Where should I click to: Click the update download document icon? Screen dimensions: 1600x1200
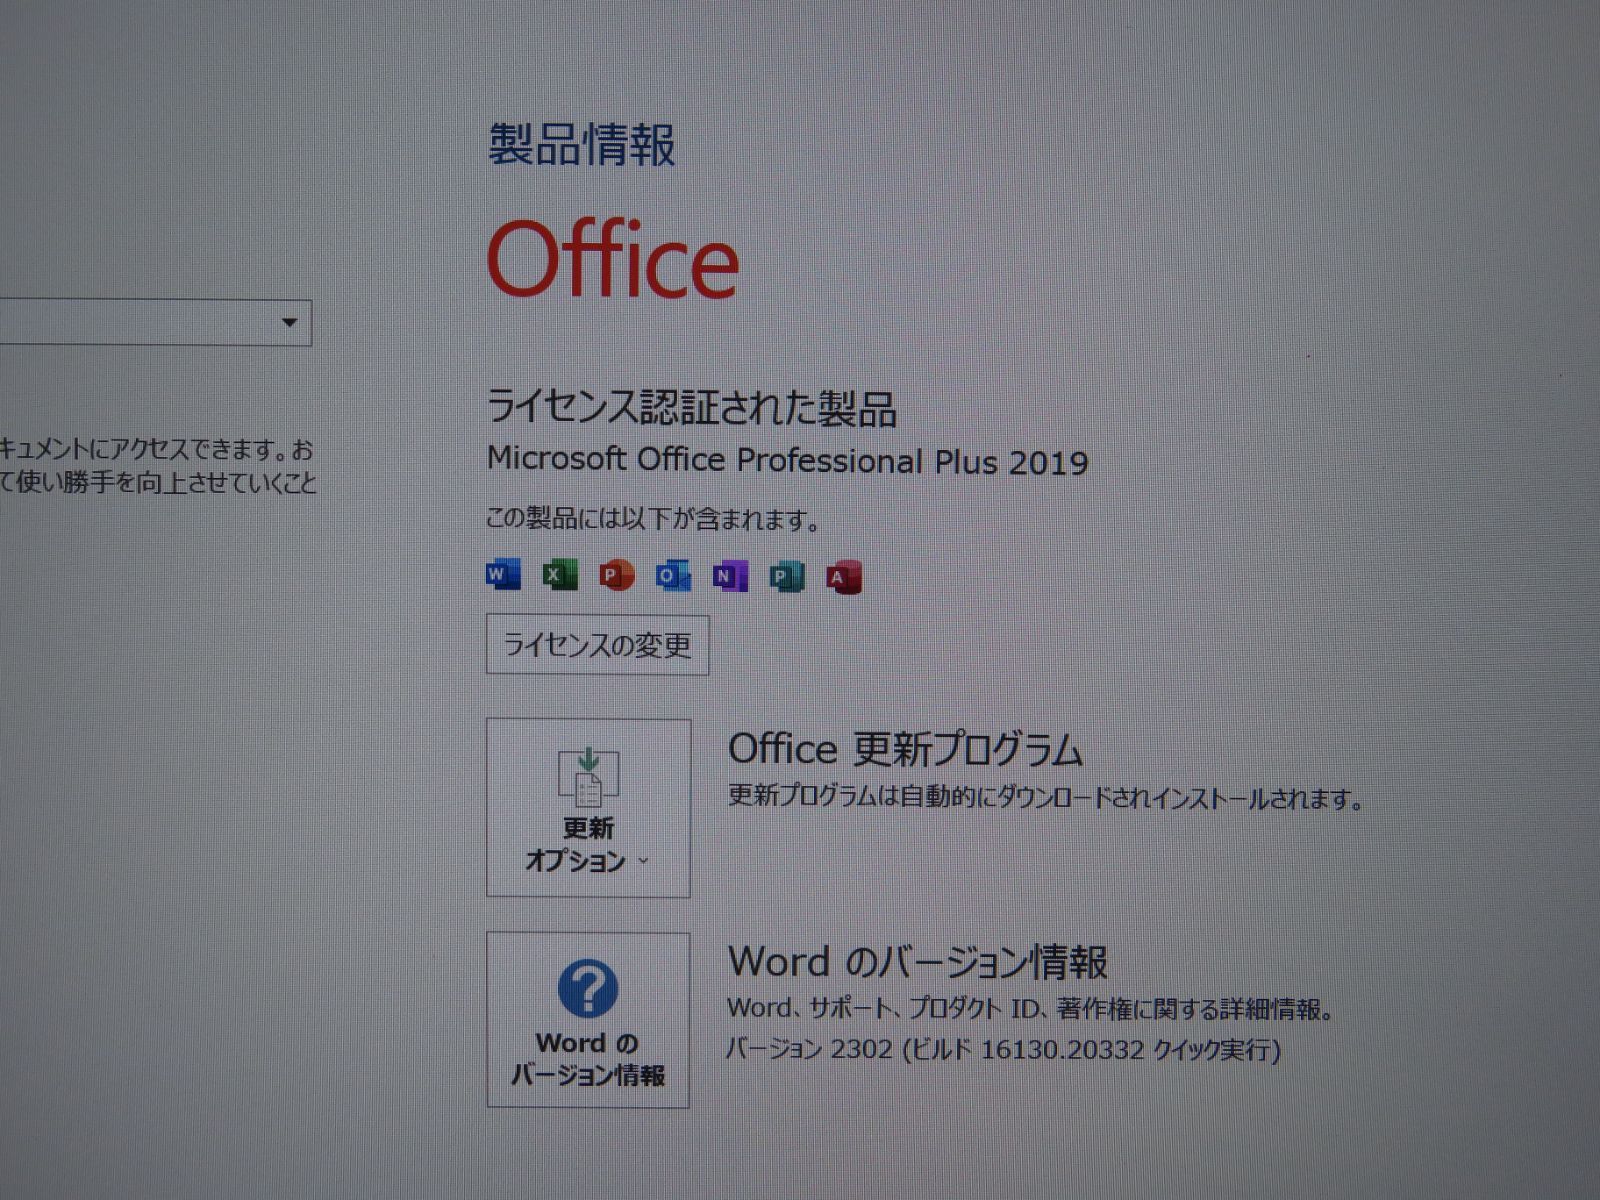coord(588,777)
